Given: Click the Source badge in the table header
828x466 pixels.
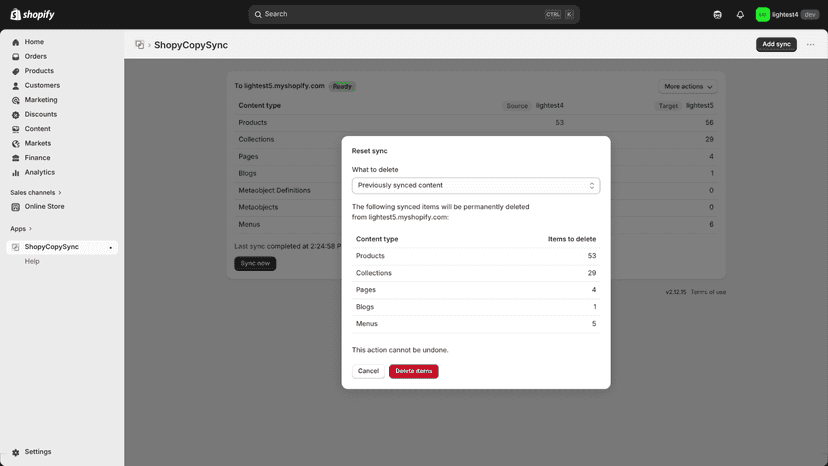Looking at the screenshot, I should pos(517,106).
